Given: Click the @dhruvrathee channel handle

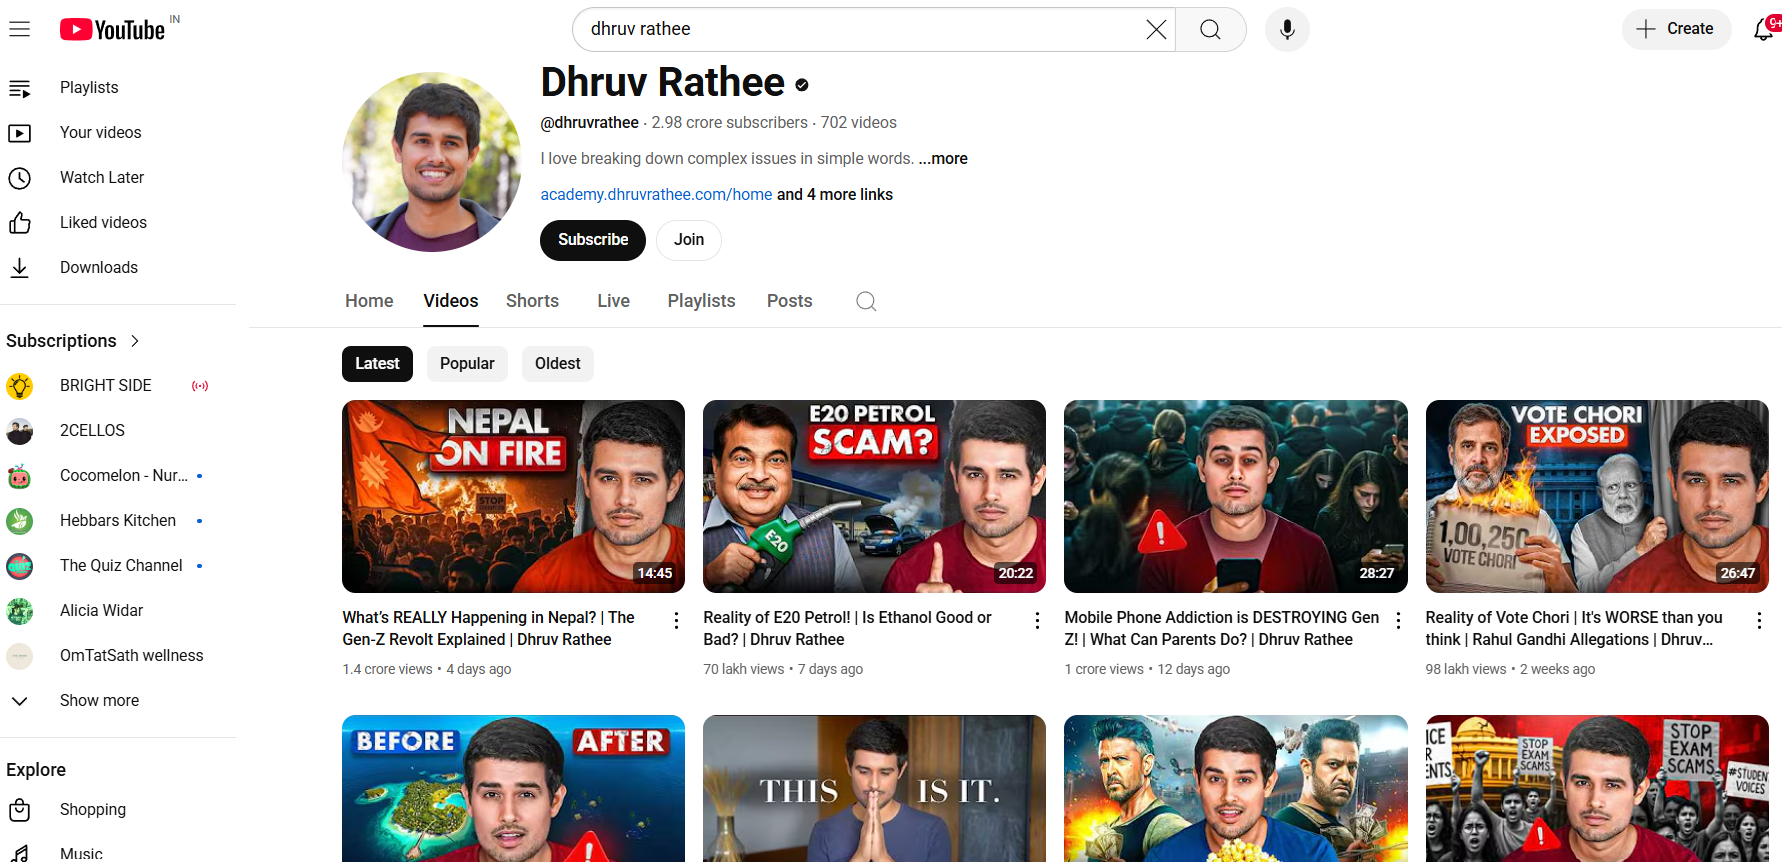Looking at the screenshot, I should coord(589,123).
